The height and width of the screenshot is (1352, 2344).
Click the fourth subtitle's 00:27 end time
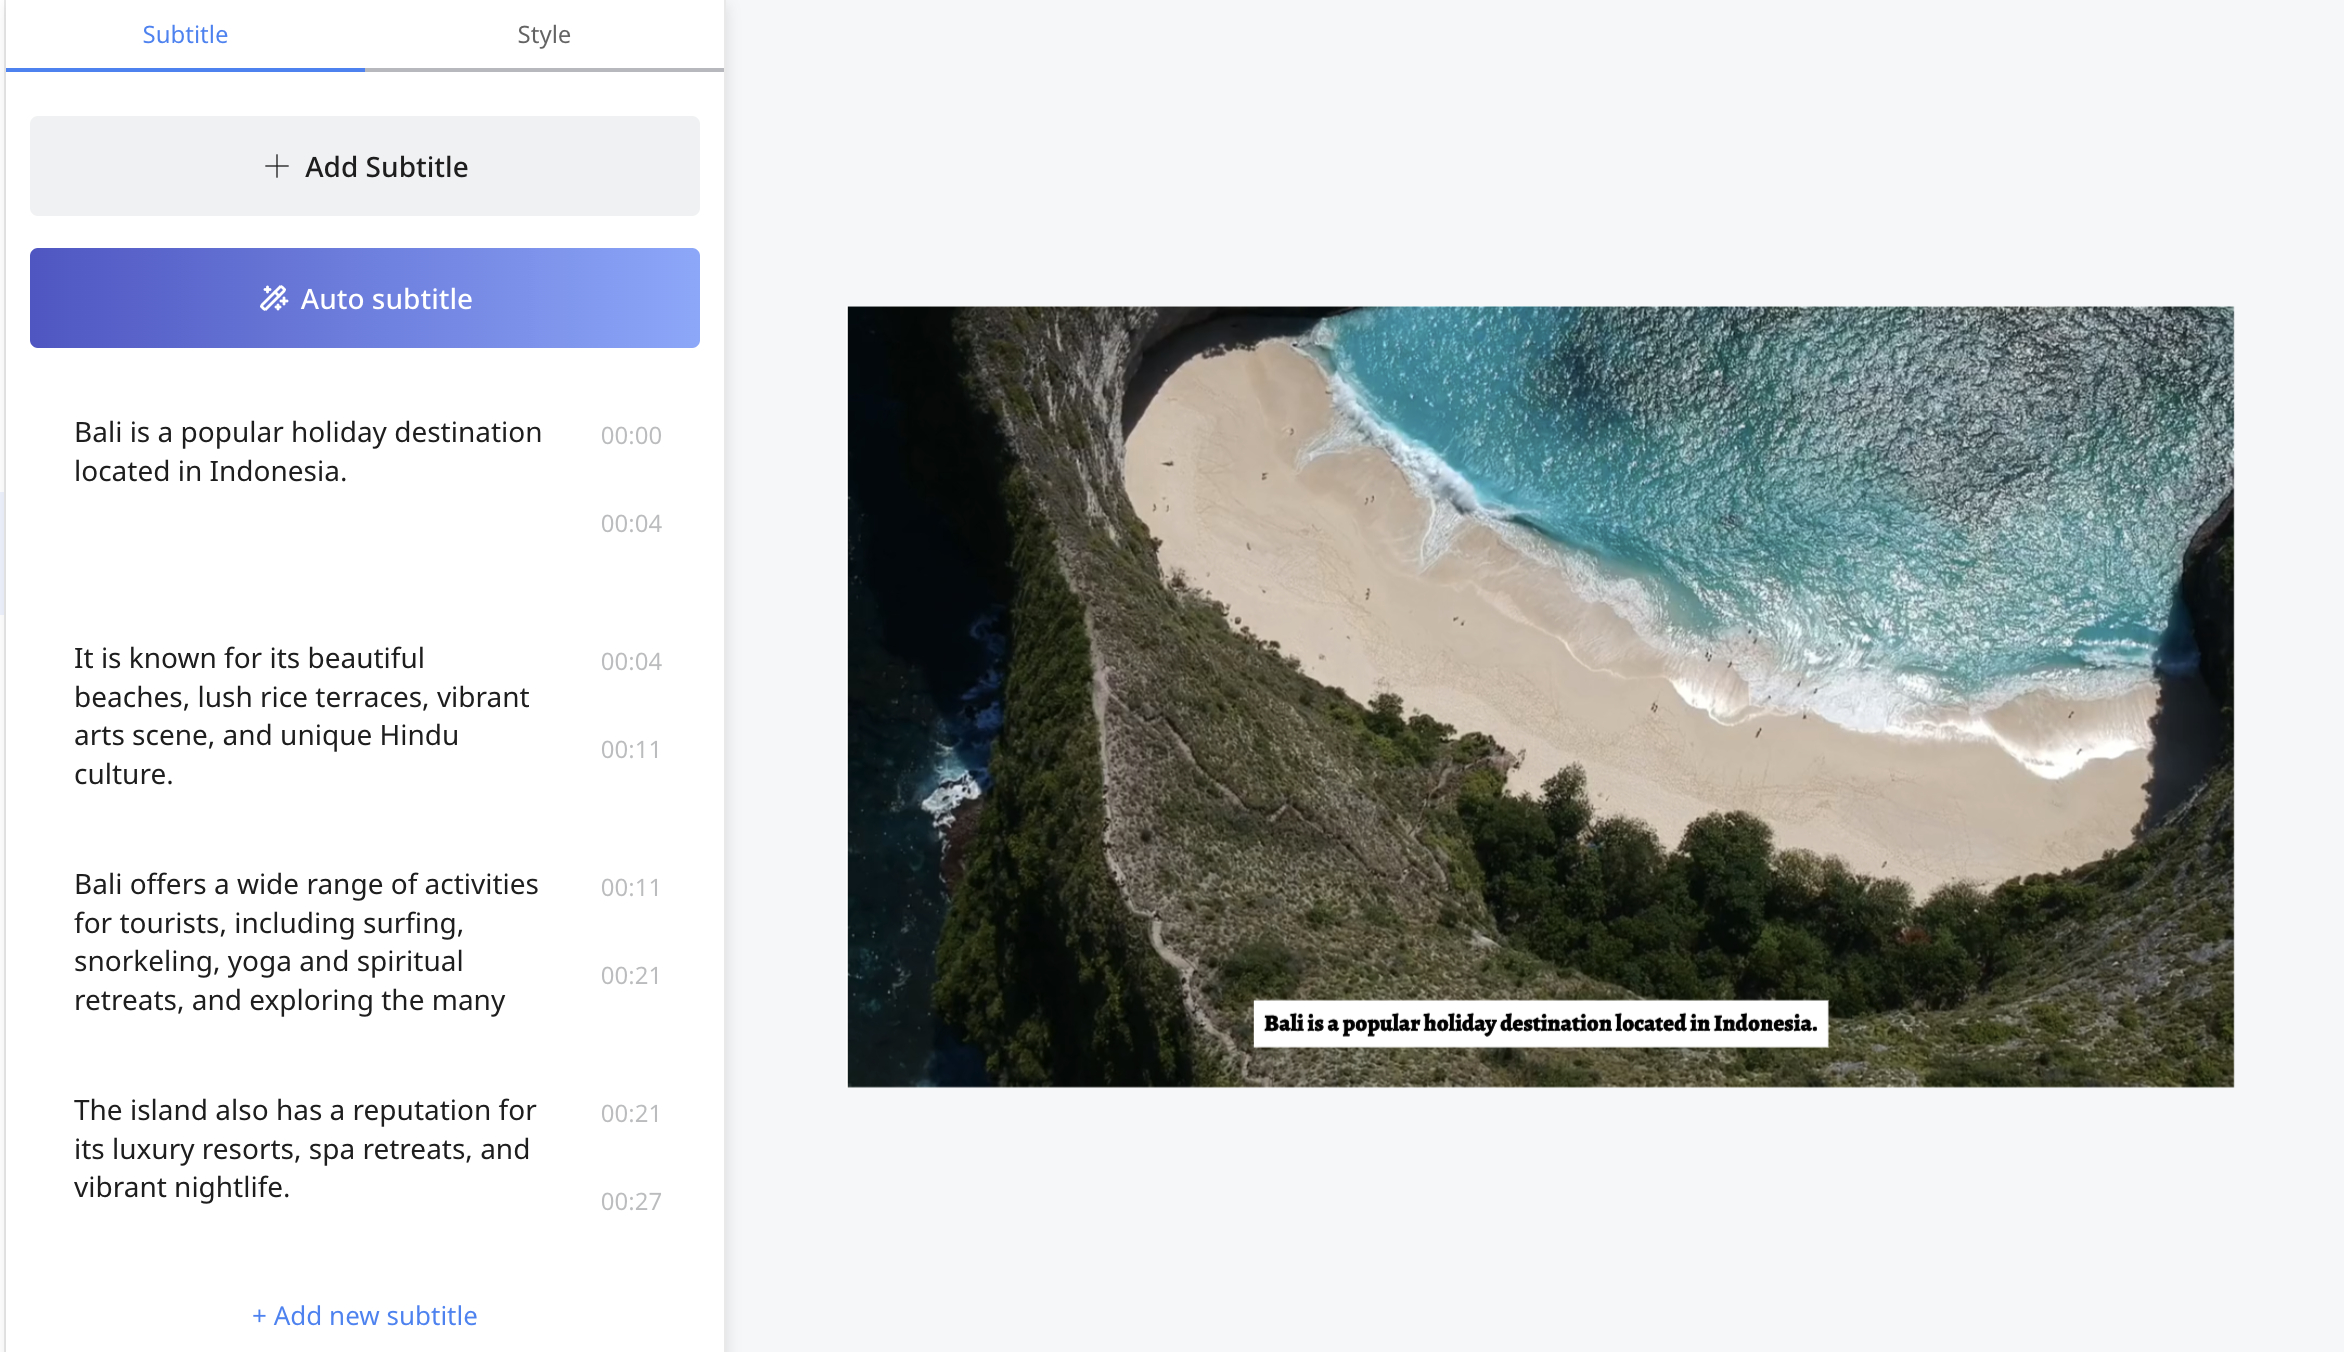pos(631,1202)
